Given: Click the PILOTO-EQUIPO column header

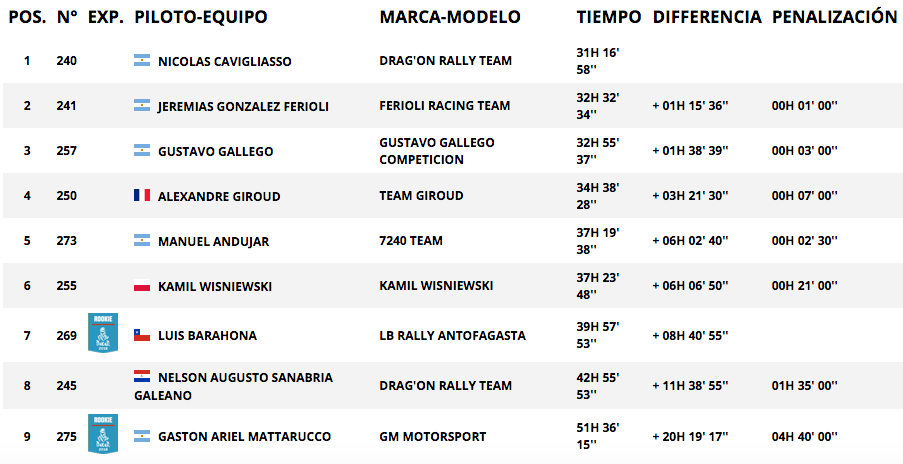Looking at the screenshot, I should click(201, 17).
